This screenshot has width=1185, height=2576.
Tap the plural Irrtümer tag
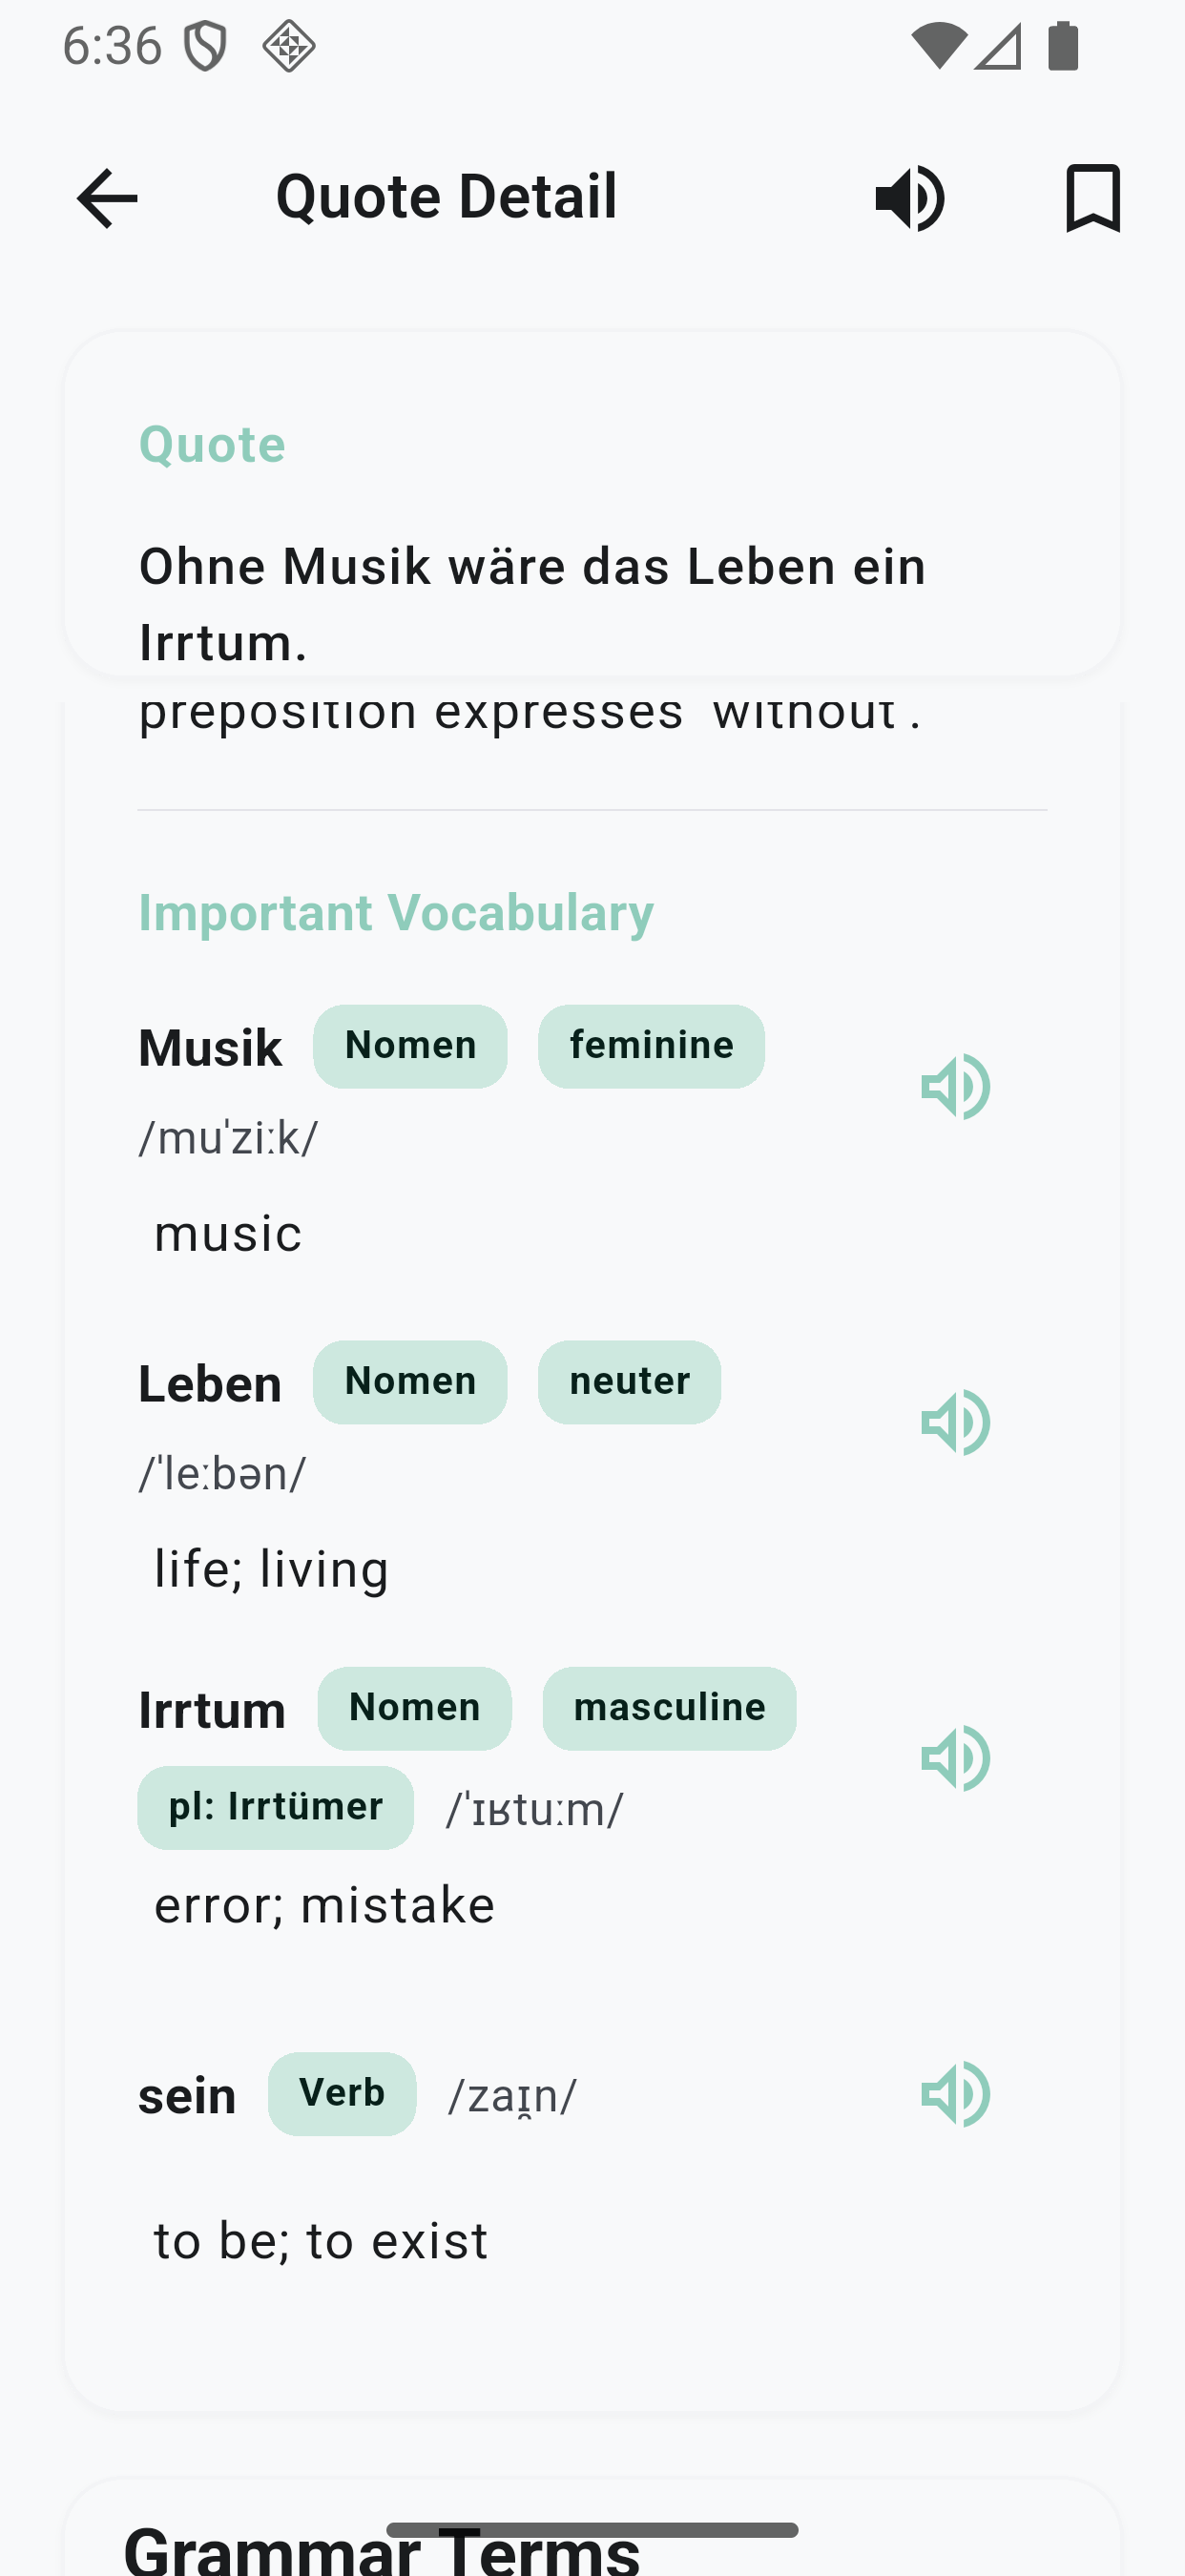[275, 1807]
